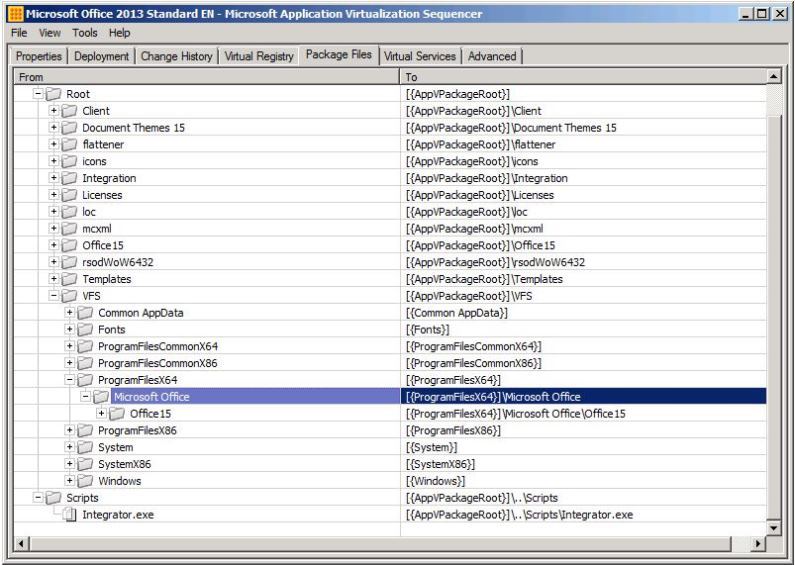Screen dimensions: 795x565
Task: Click the vertical scrollbar up arrow
Action: point(774,77)
